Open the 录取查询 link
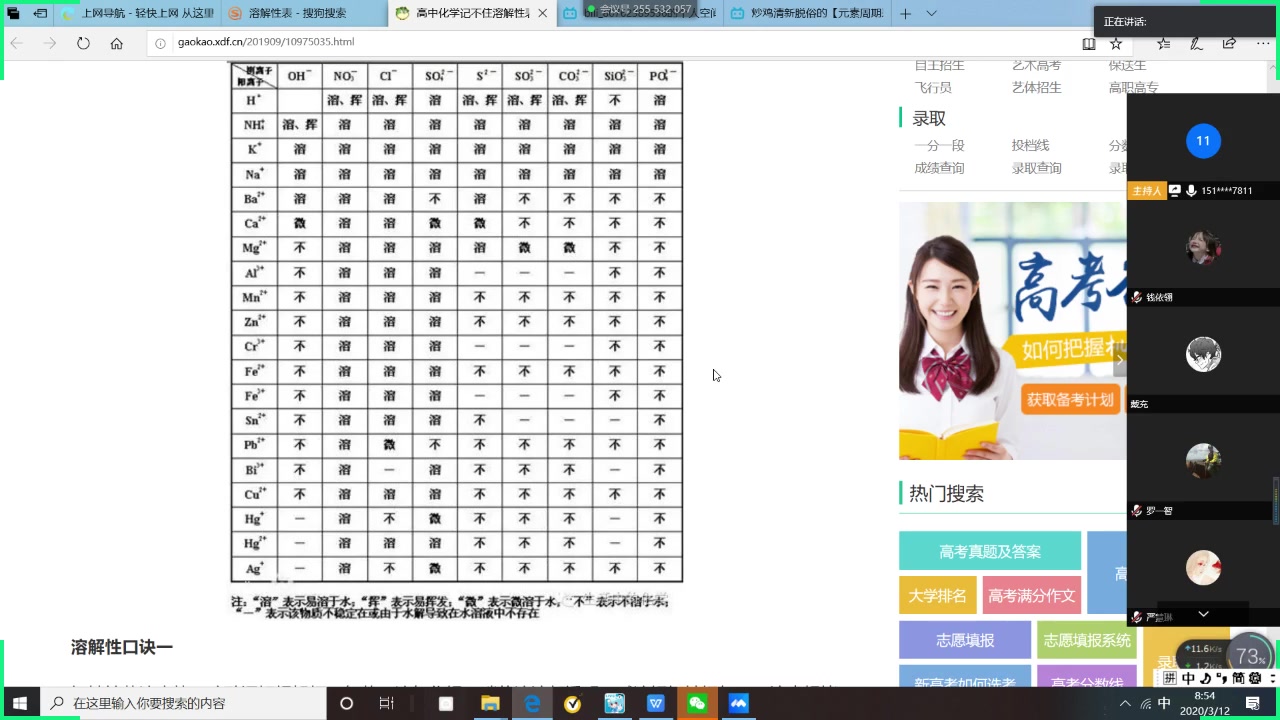Viewport: 1280px width, 720px height. click(x=1036, y=168)
